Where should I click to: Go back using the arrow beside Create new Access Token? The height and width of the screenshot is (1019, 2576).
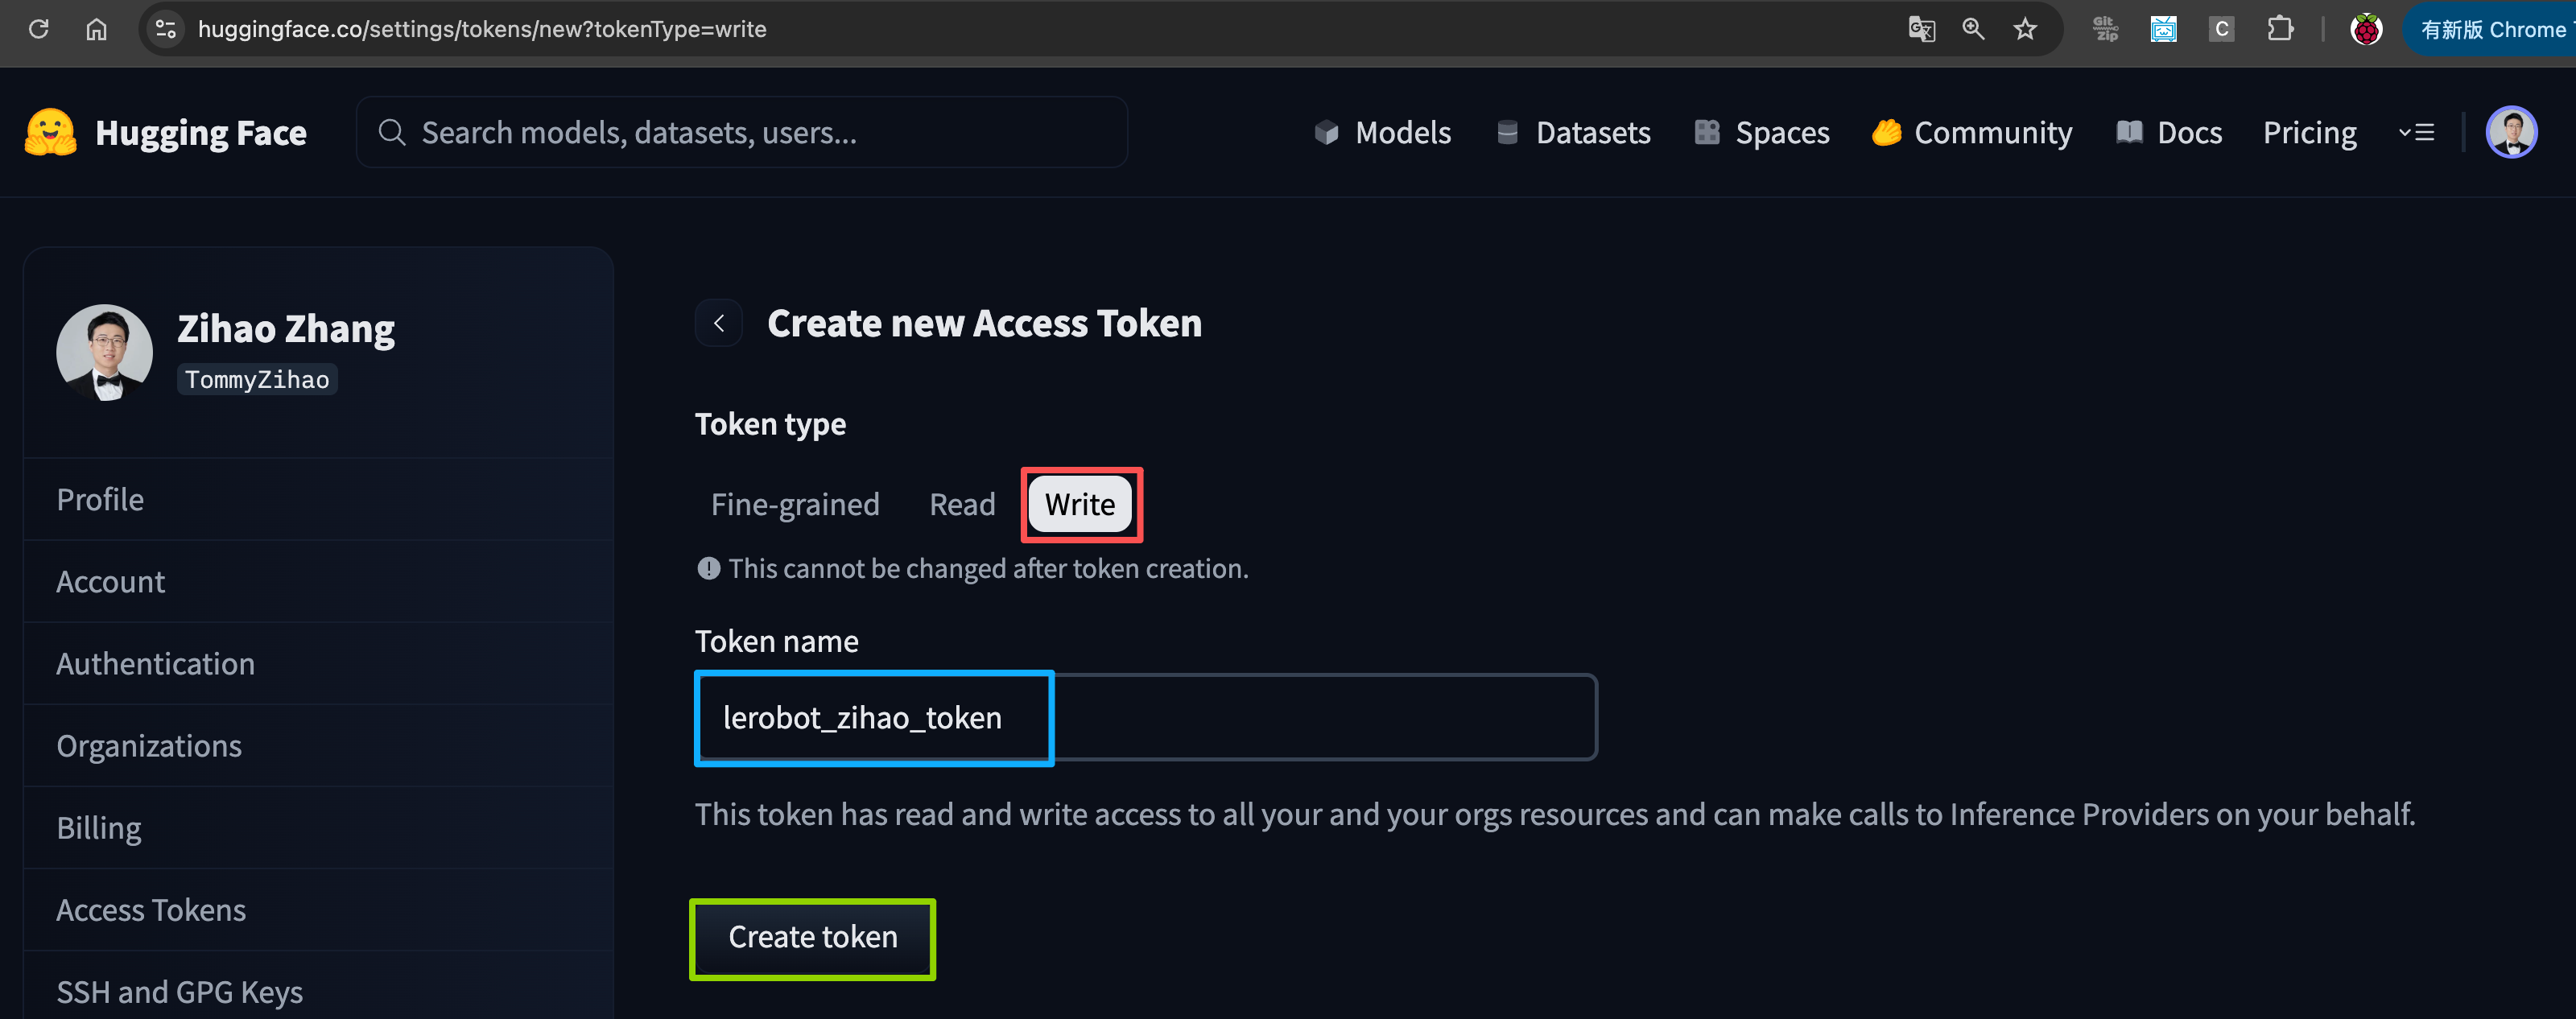[719, 323]
